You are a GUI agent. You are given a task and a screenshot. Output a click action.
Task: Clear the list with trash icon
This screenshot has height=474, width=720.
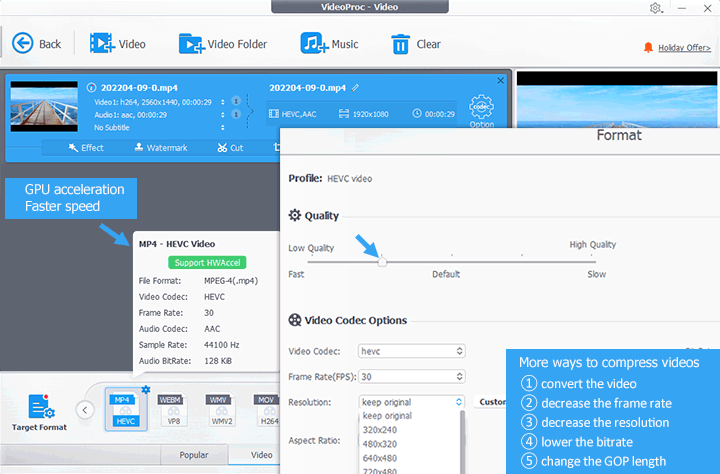[400, 44]
